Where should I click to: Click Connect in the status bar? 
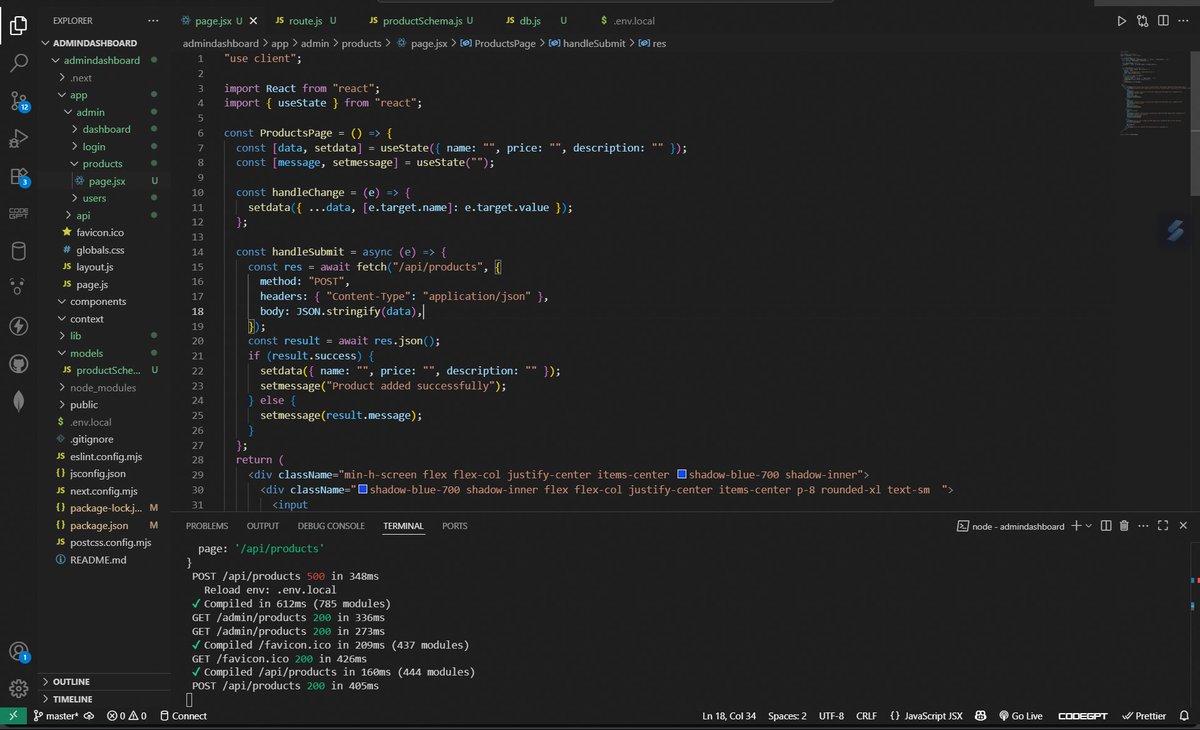(x=182, y=716)
